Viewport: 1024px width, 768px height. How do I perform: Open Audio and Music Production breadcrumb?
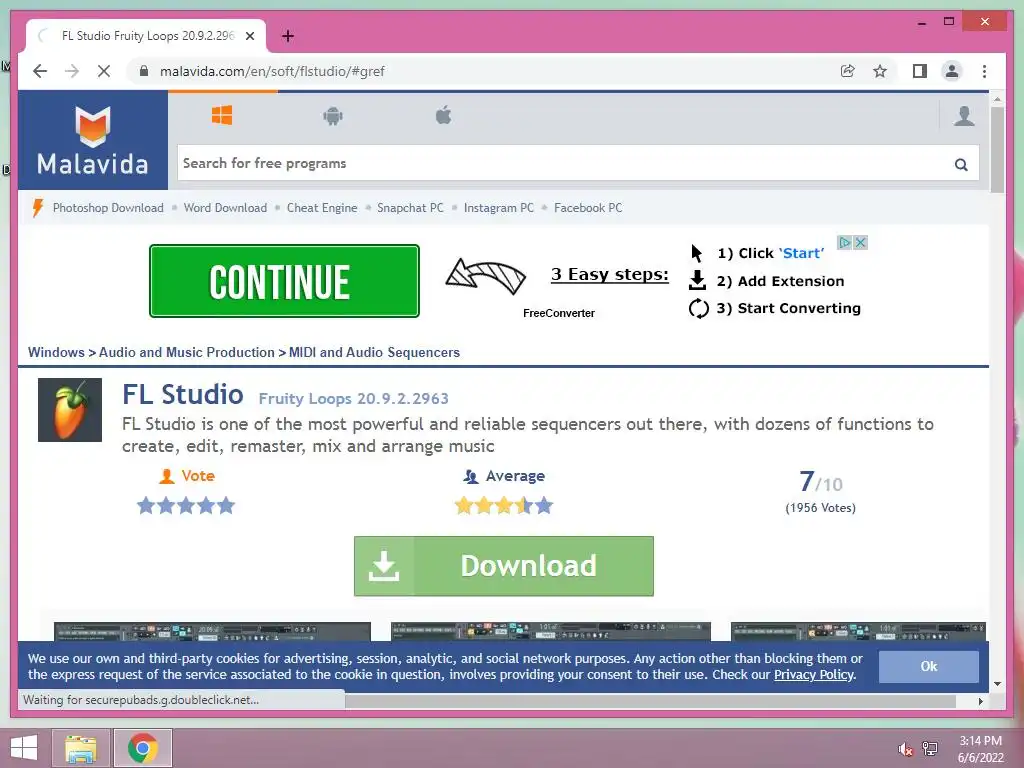click(187, 353)
